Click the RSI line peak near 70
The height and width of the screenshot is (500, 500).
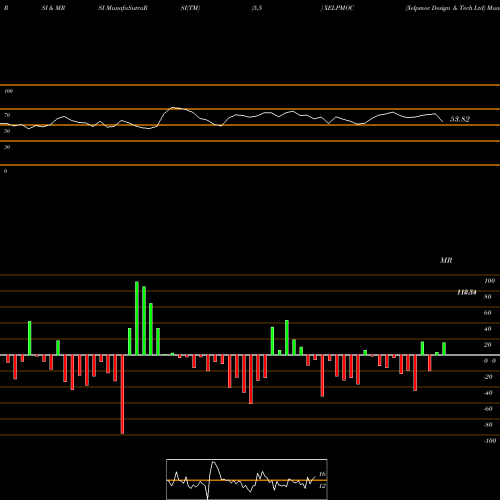(173, 108)
